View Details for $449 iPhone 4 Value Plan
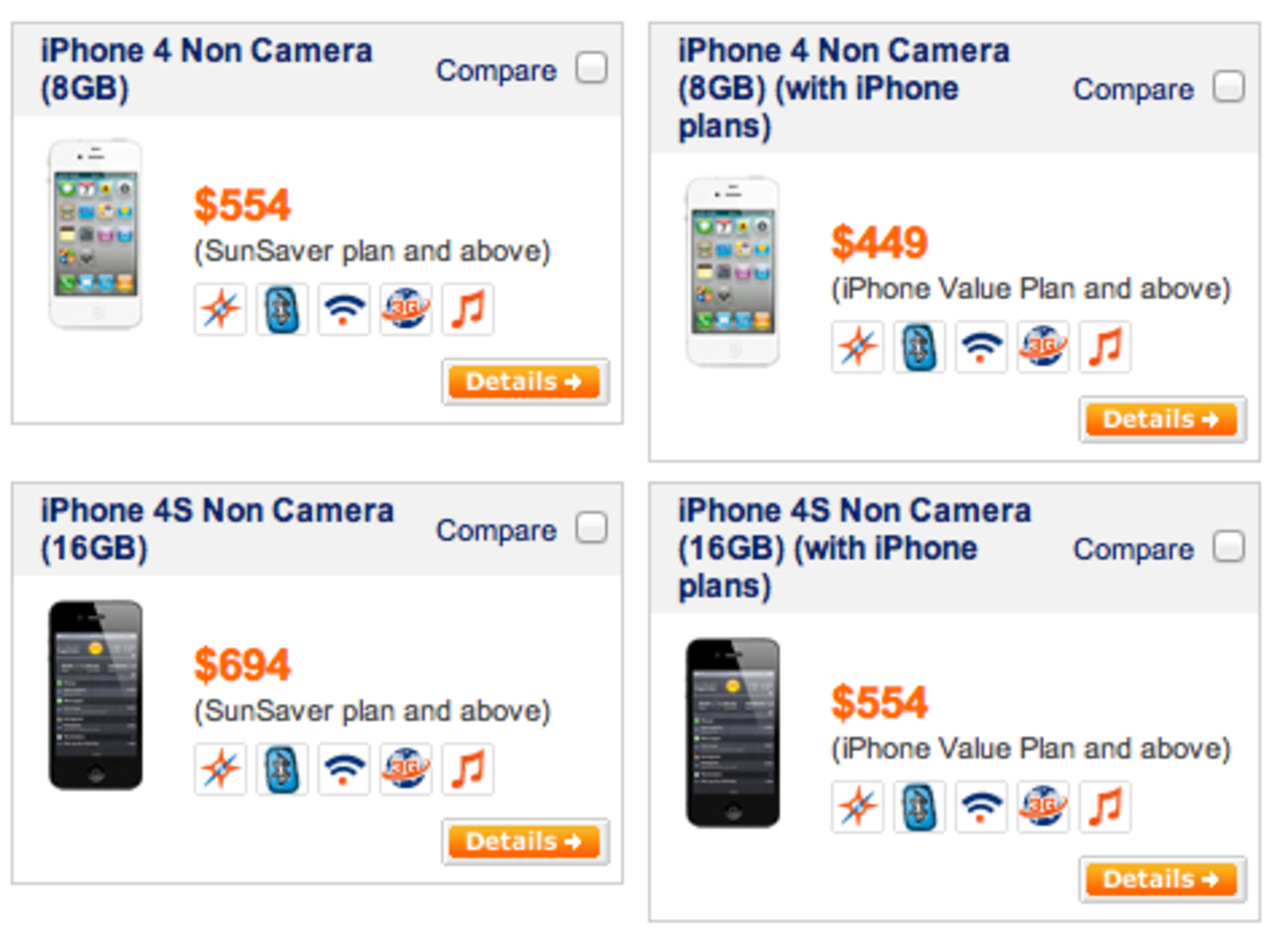 1162,420
